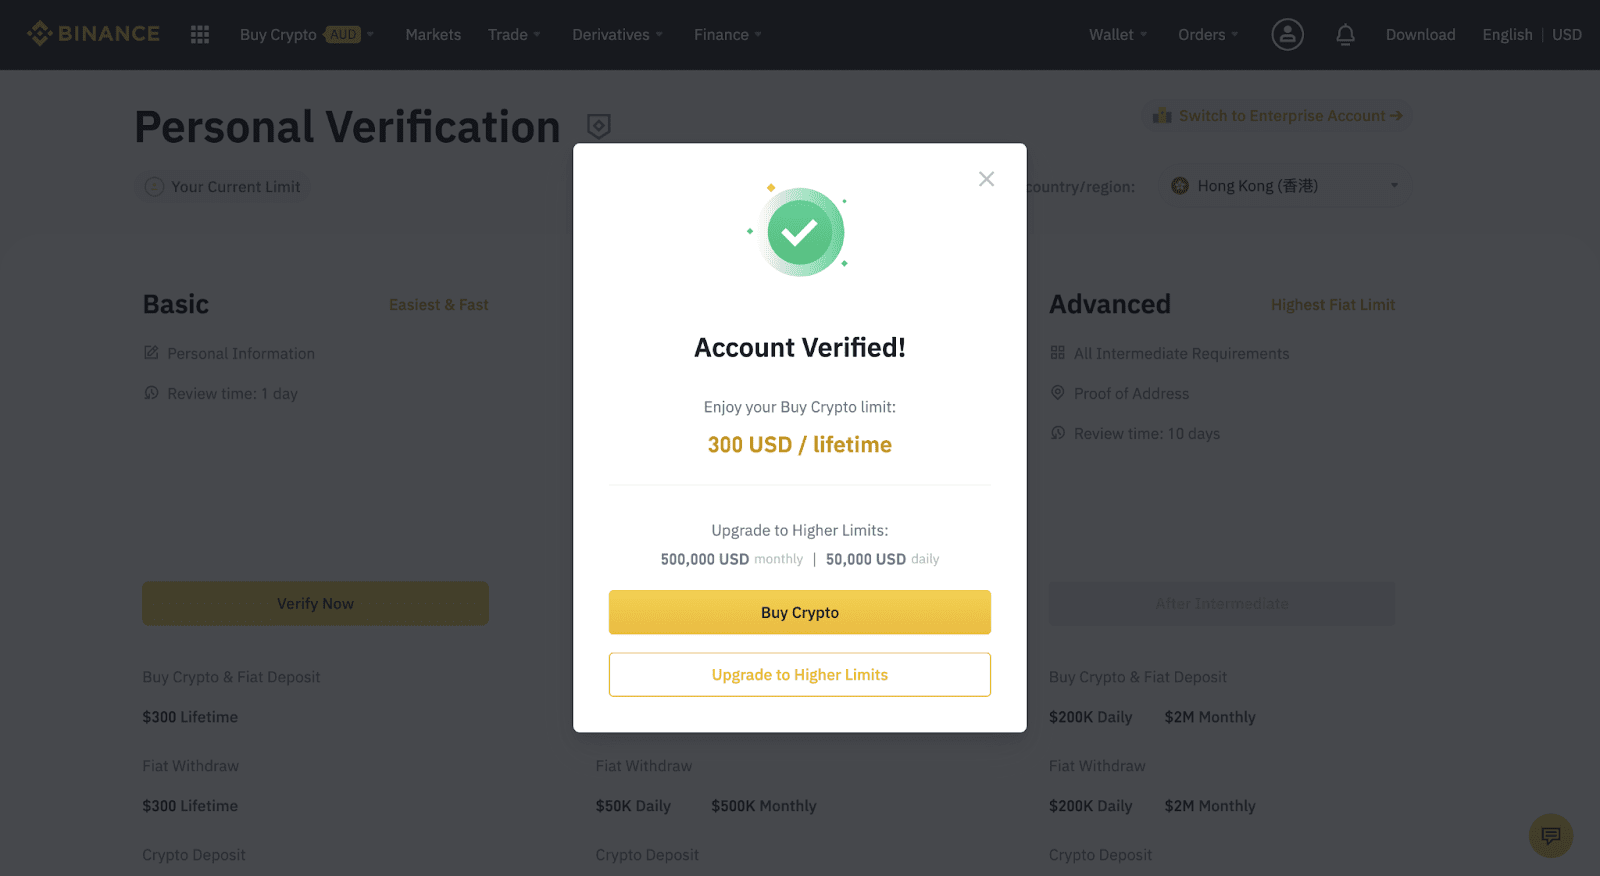Click the Download link
This screenshot has width=1600, height=876.
click(x=1420, y=35)
